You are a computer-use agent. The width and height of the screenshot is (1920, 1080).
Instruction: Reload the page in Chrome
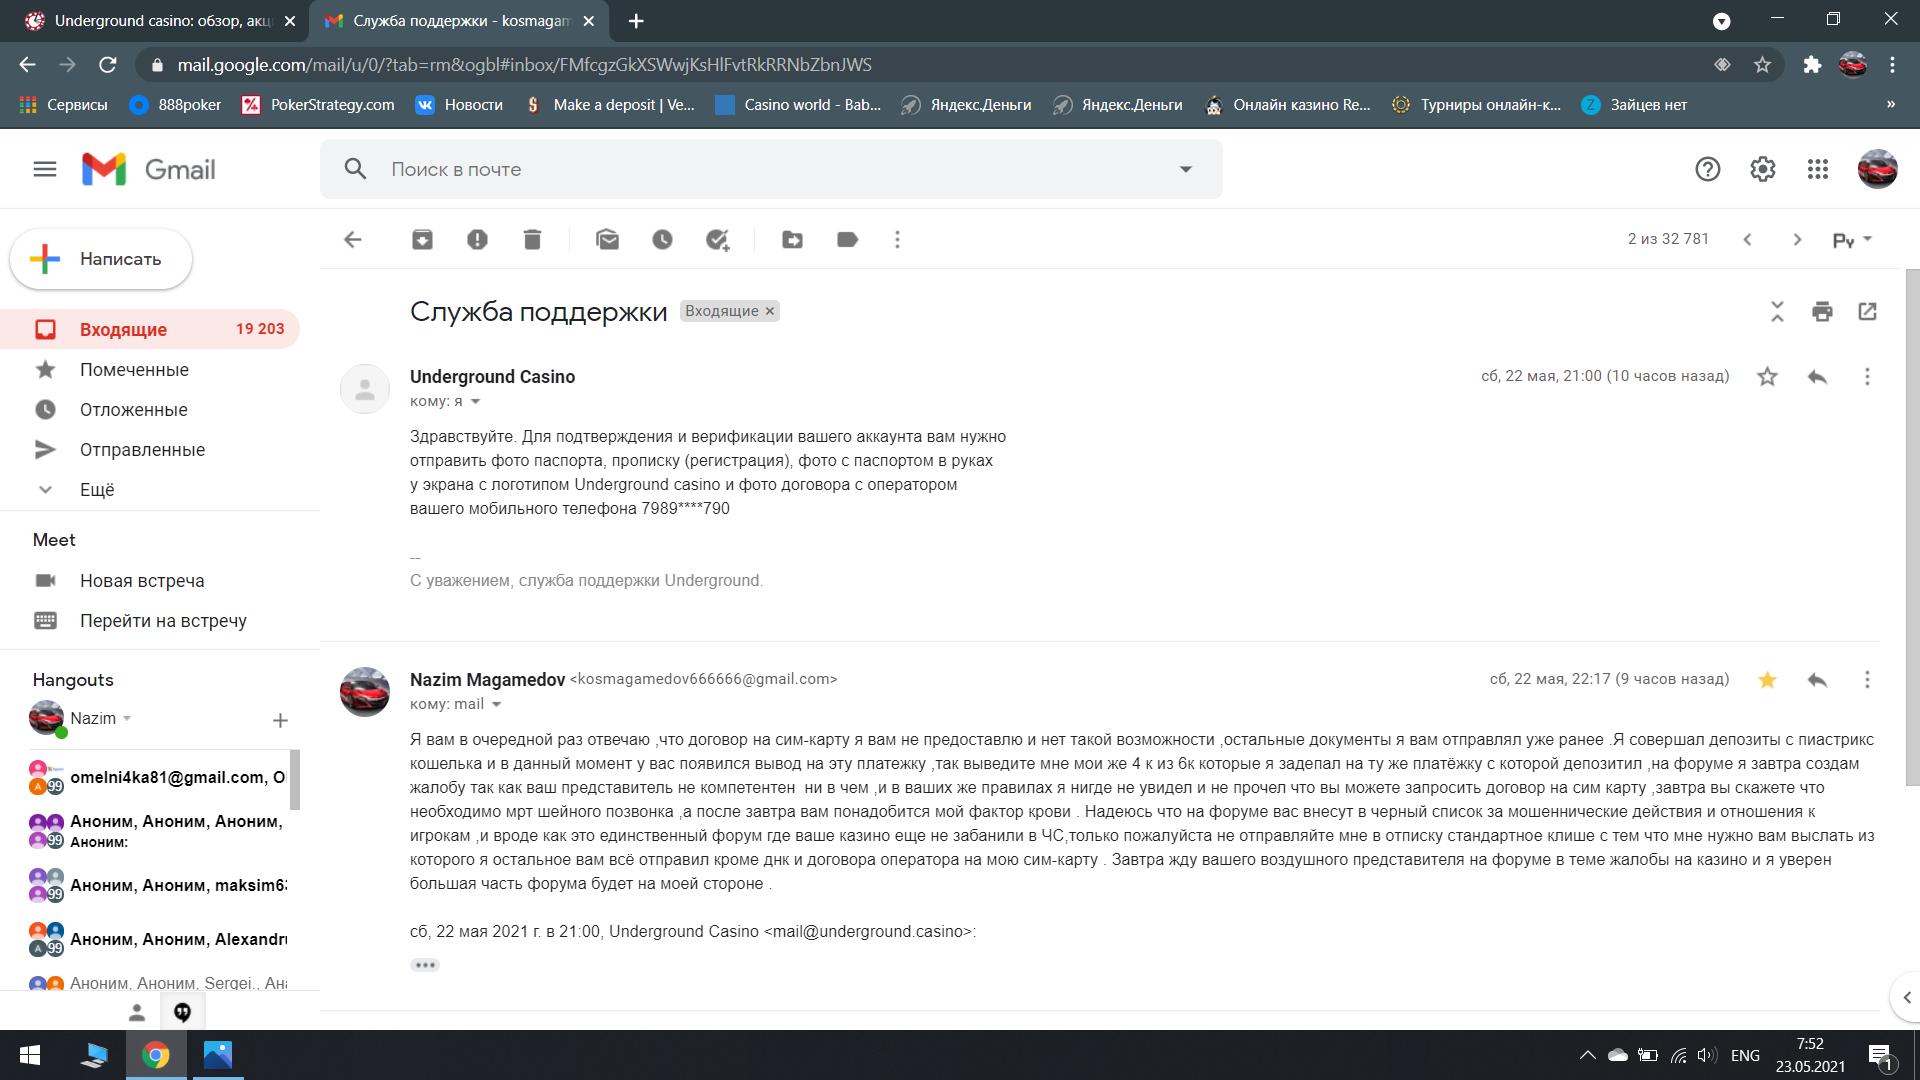click(x=108, y=65)
